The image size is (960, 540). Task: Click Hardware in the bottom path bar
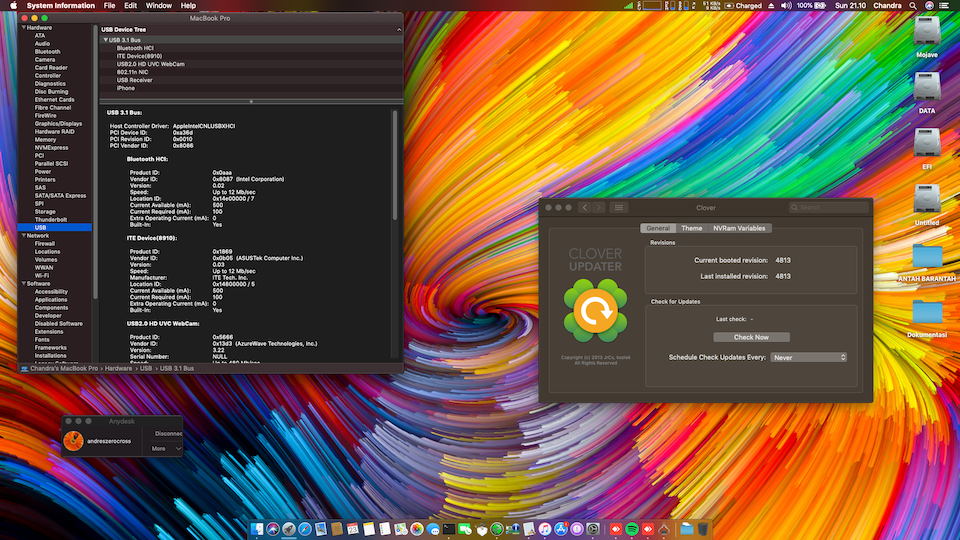[118, 369]
